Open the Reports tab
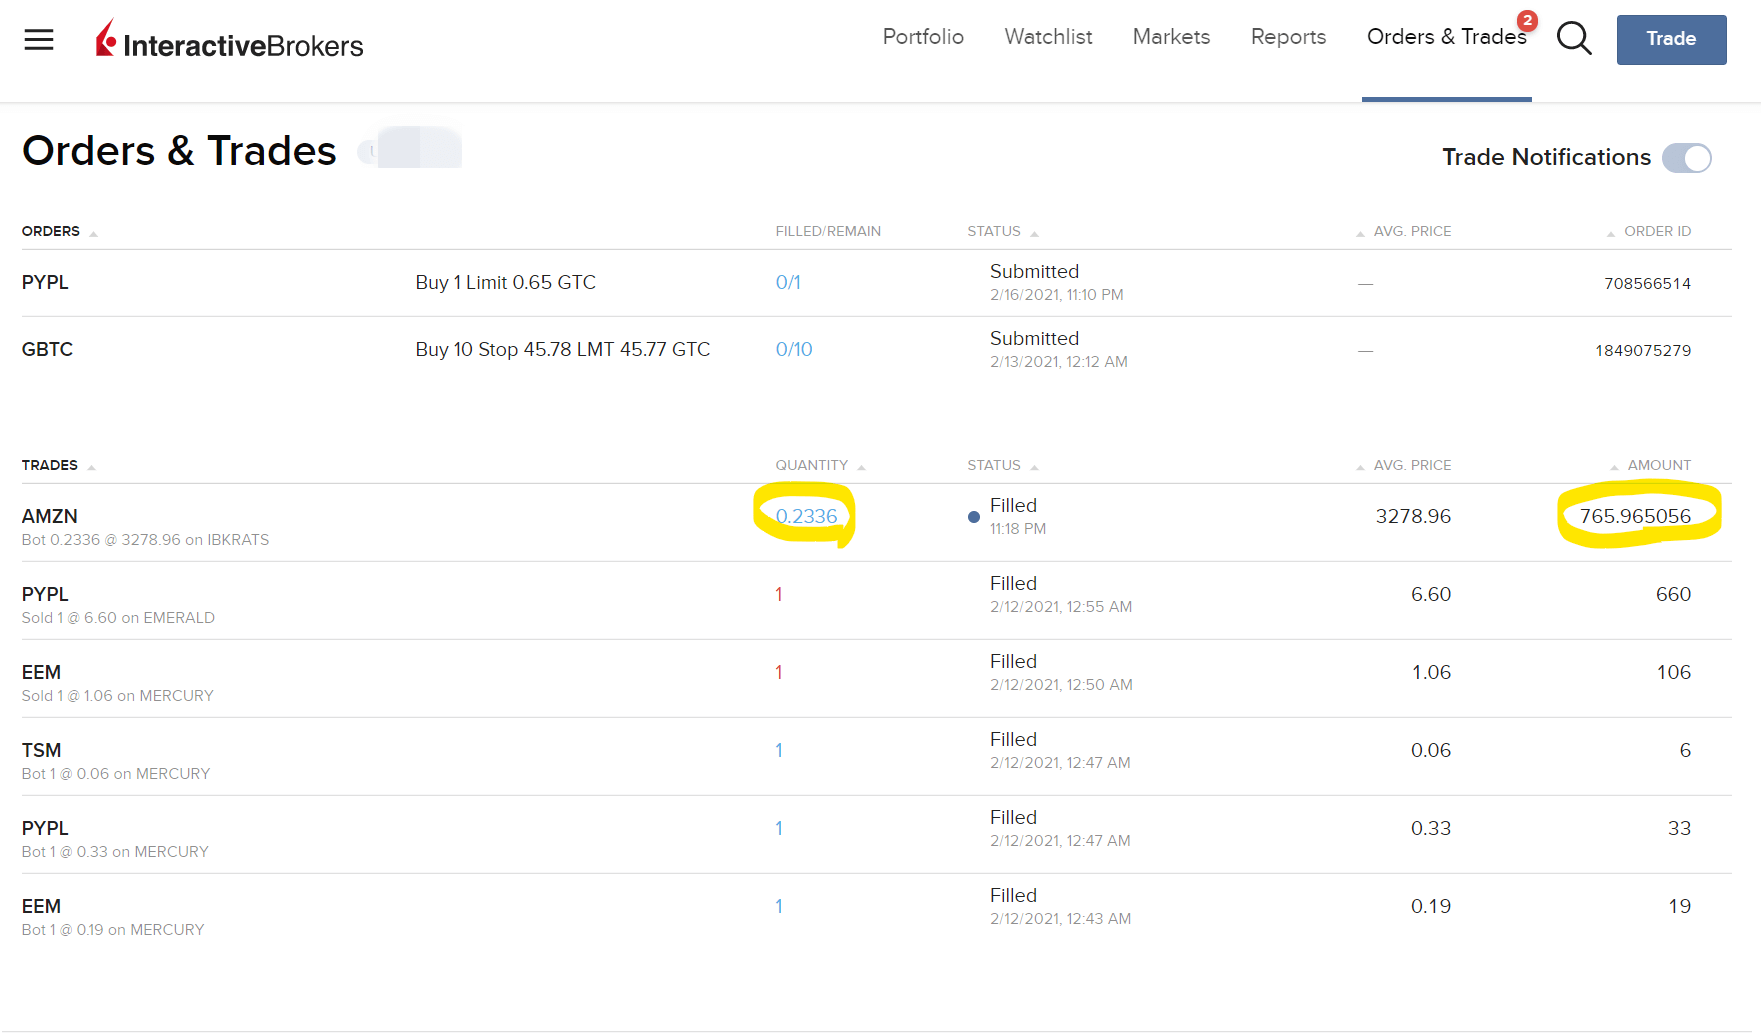1761x1036 pixels. pyautogui.click(x=1288, y=37)
